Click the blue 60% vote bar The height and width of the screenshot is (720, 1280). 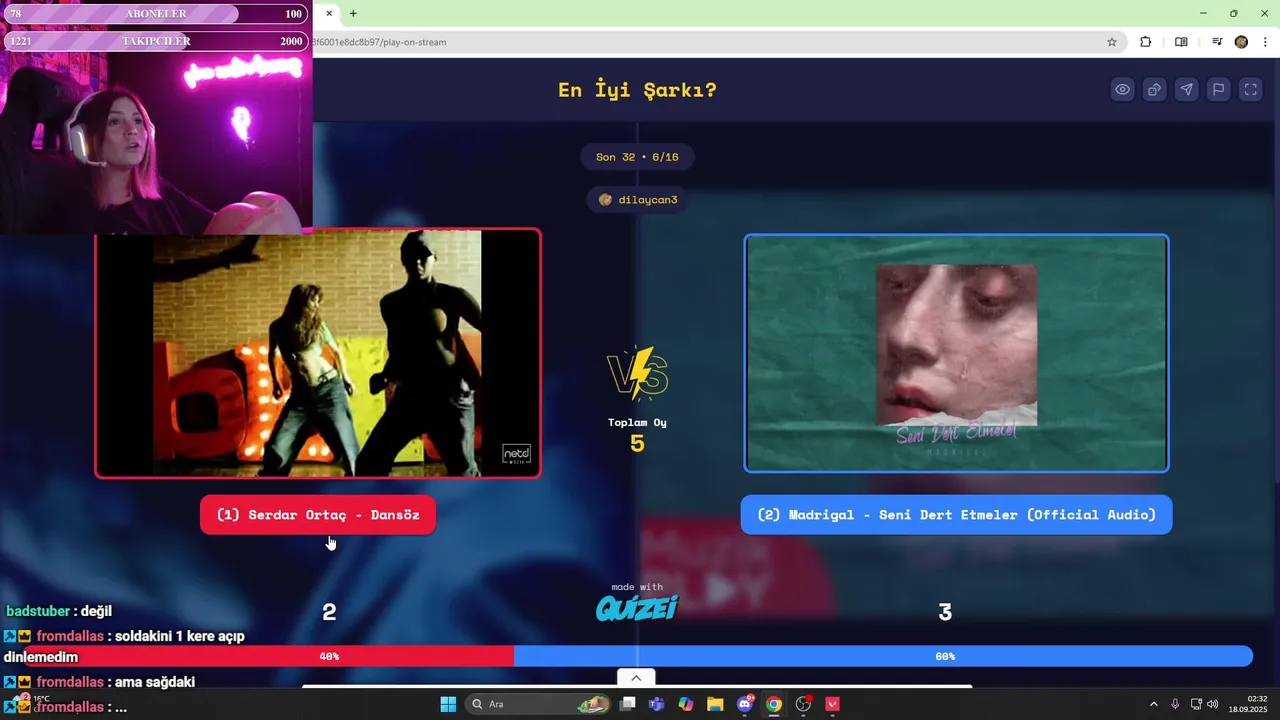883,656
